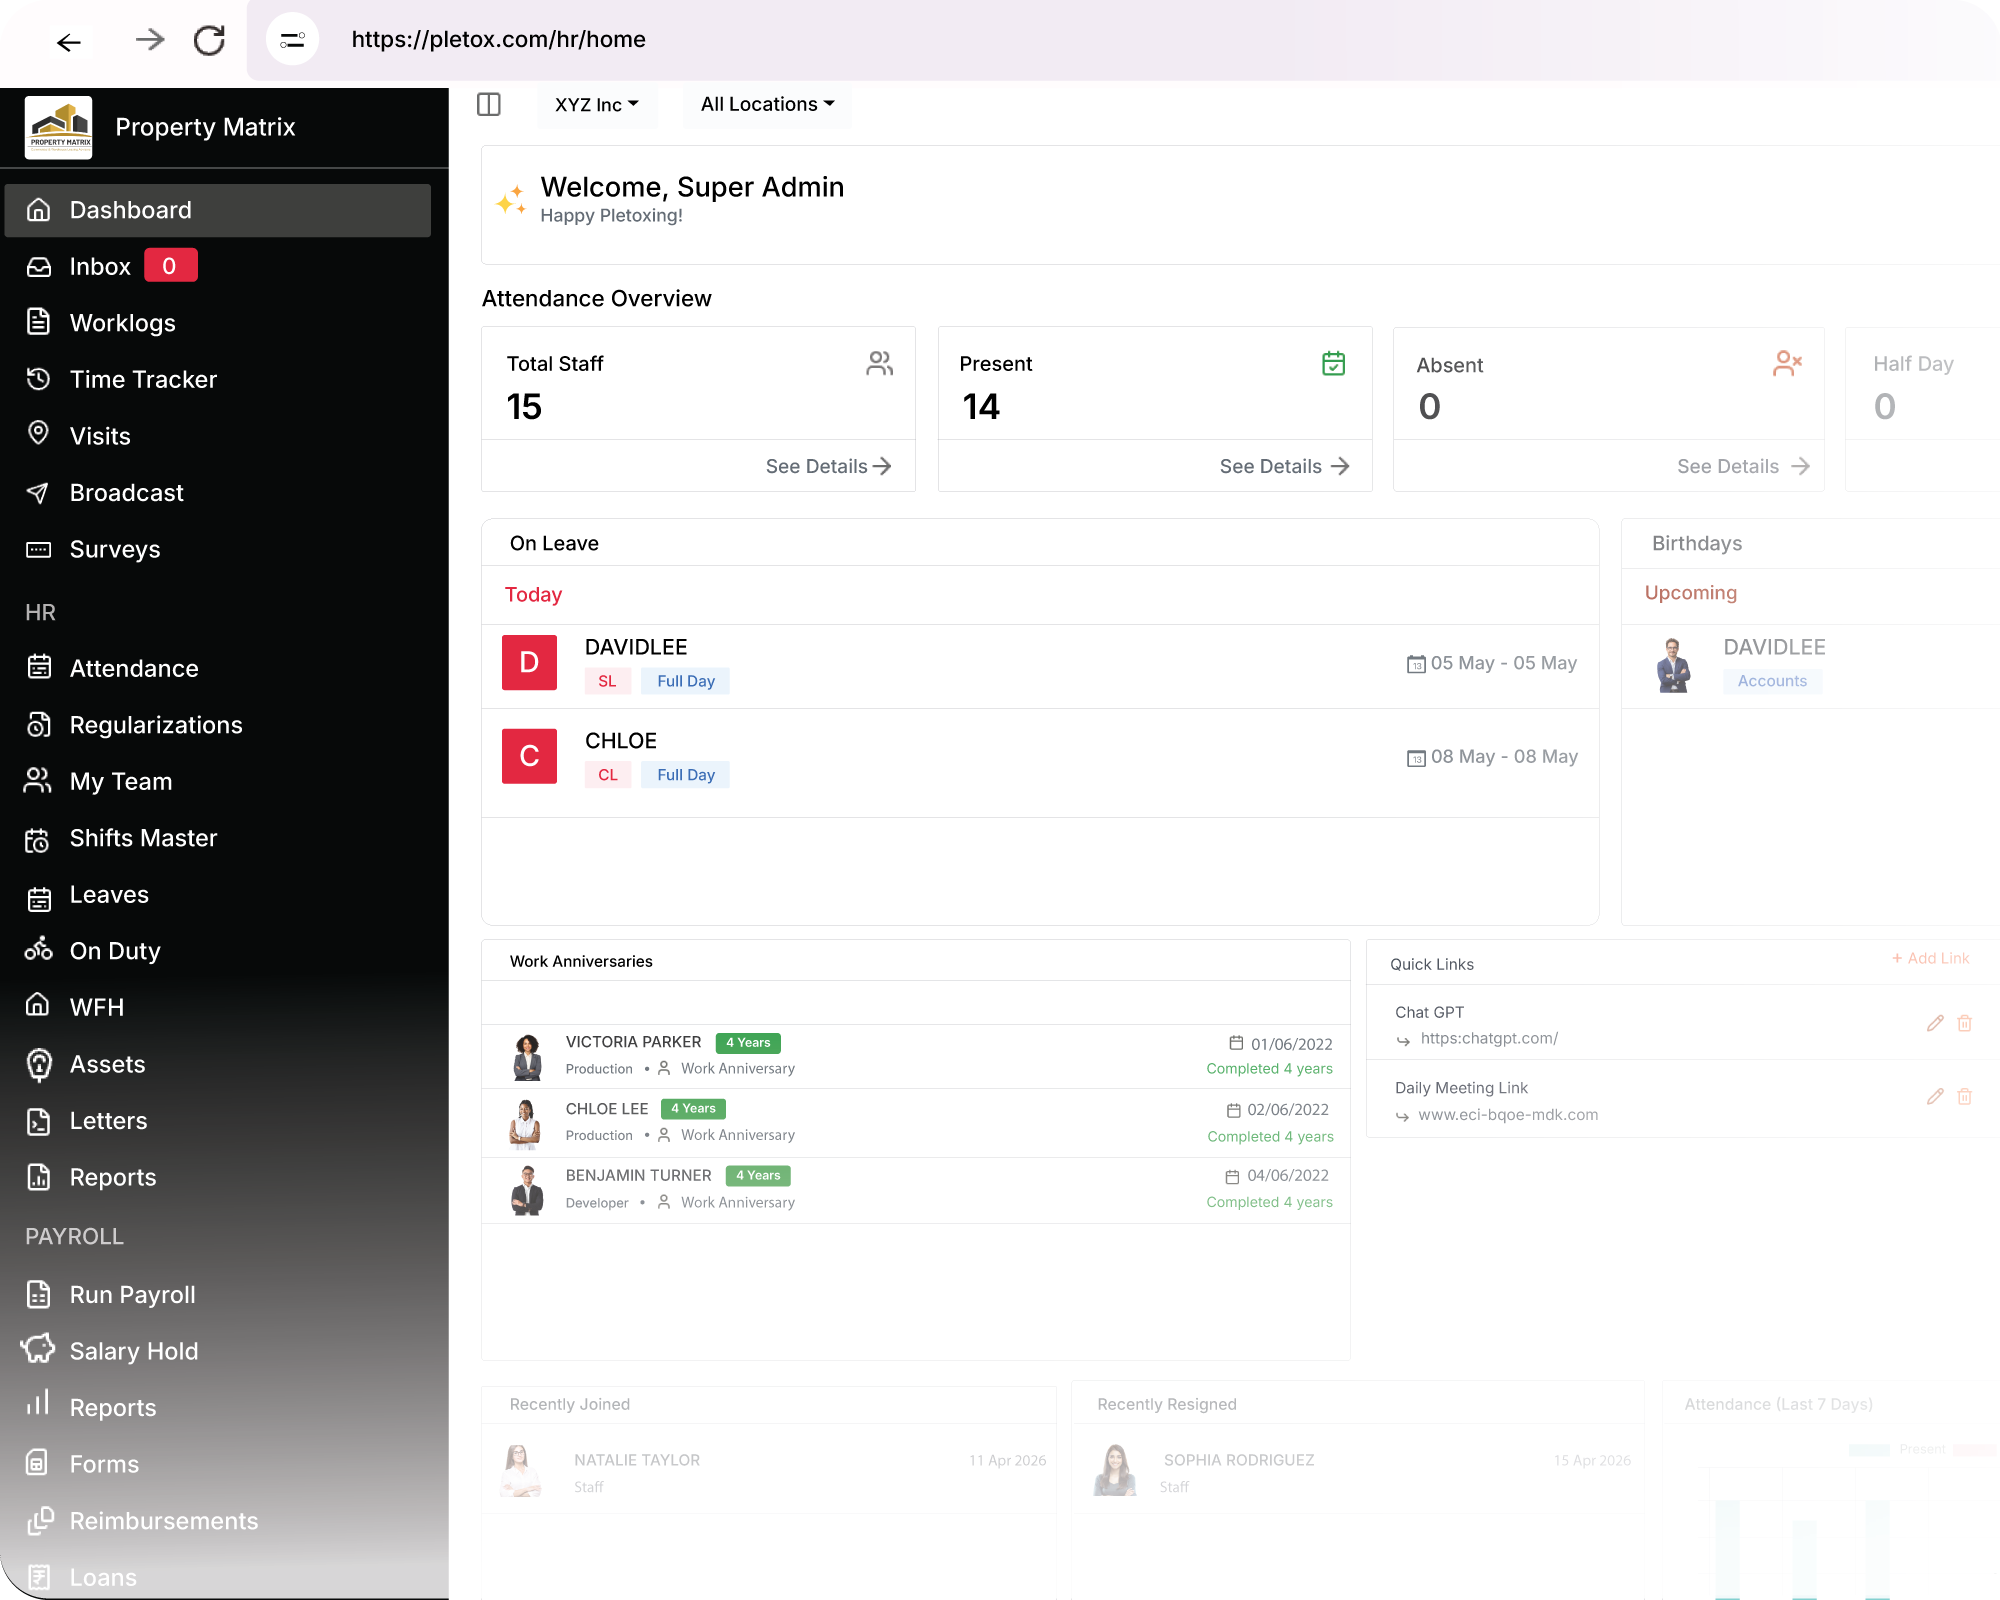
Task: Edit the Chat GPT quick link
Action: pos(1935,1023)
